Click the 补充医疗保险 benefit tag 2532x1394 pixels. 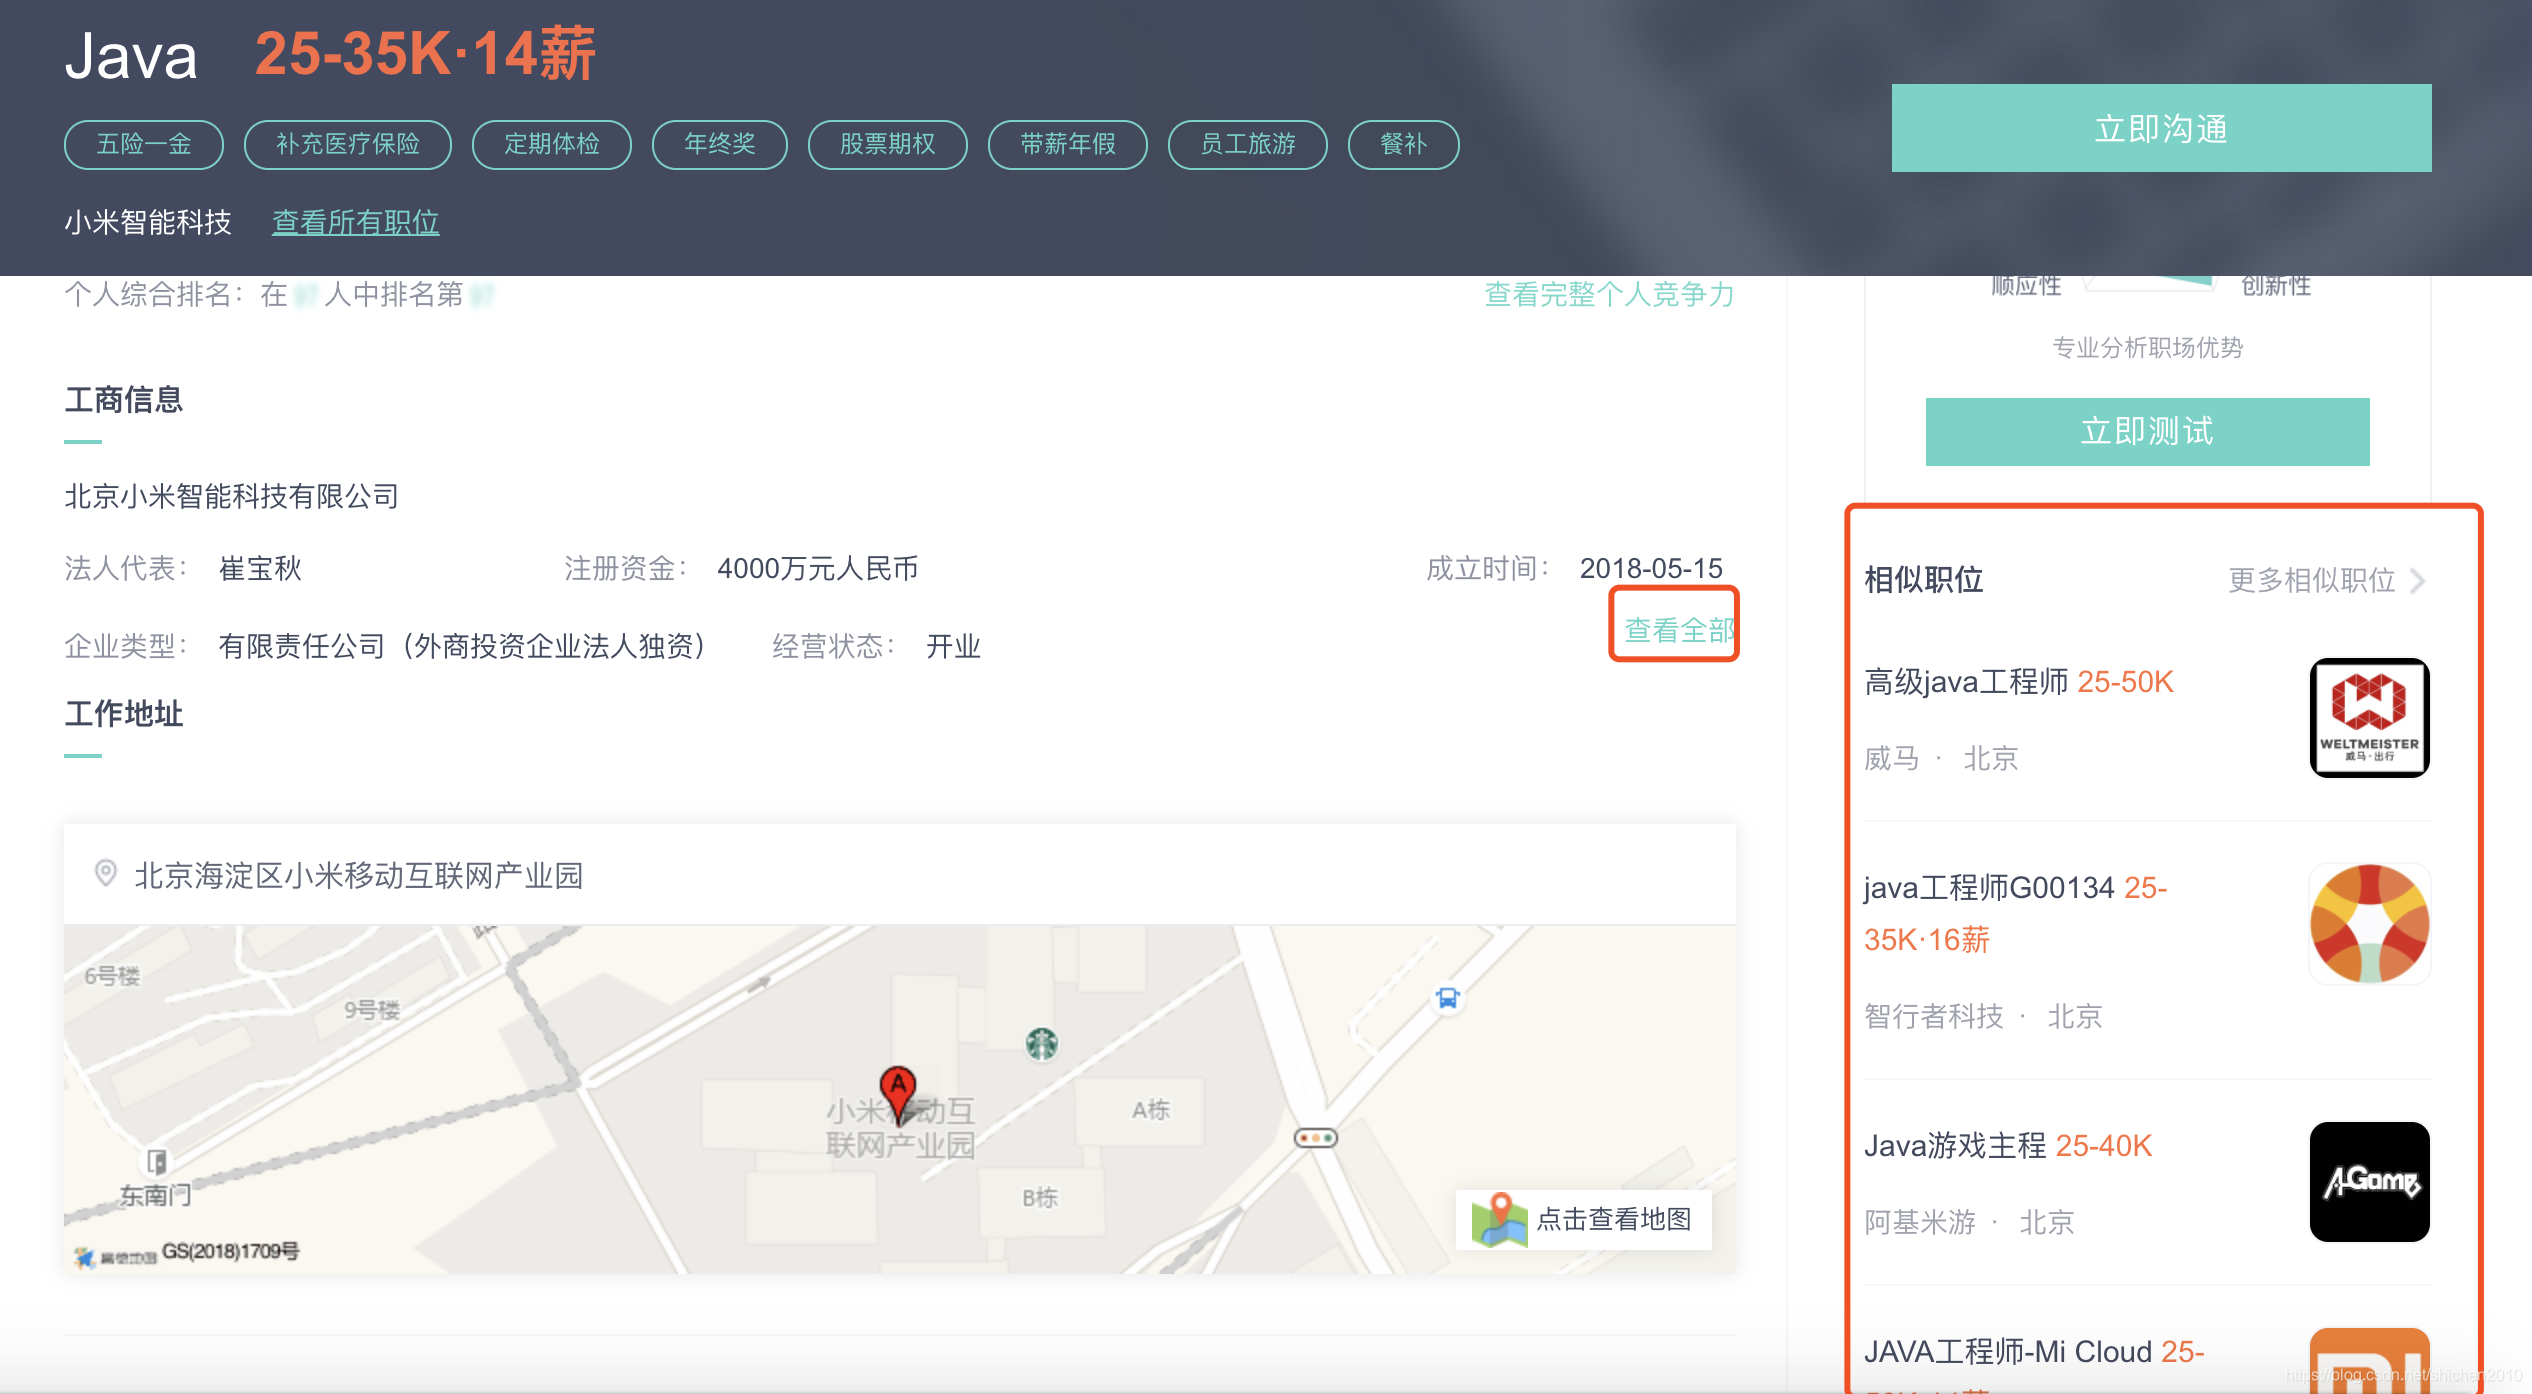tap(348, 144)
